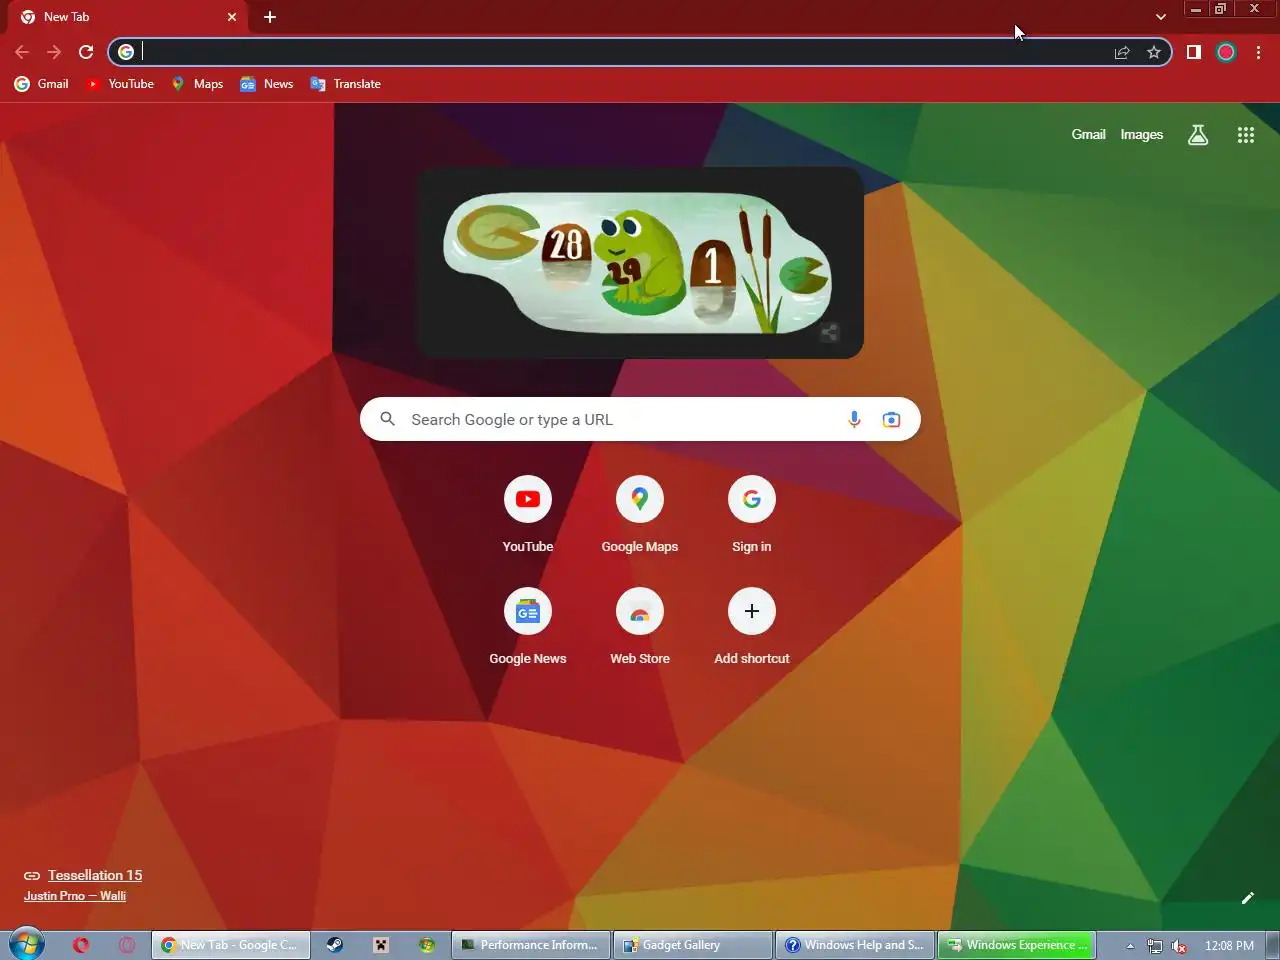Open the Gmail bookmark

[42, 84]
